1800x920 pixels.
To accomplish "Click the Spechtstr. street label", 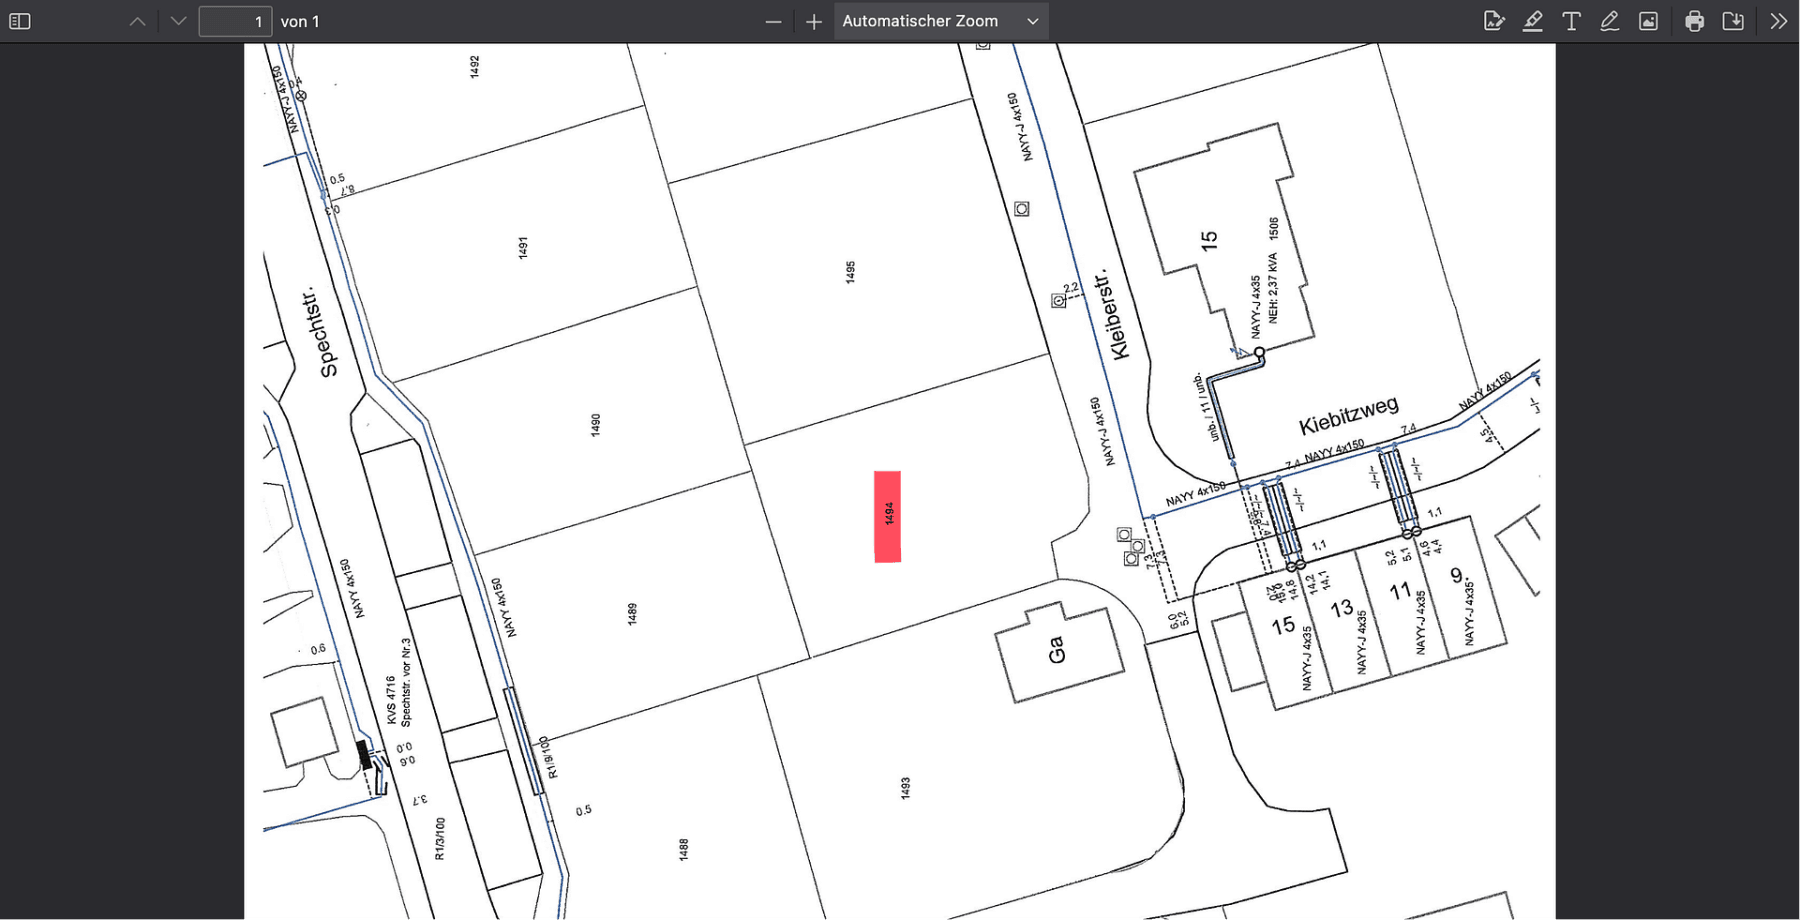I will pyautogui.click(x=316, y=332).
